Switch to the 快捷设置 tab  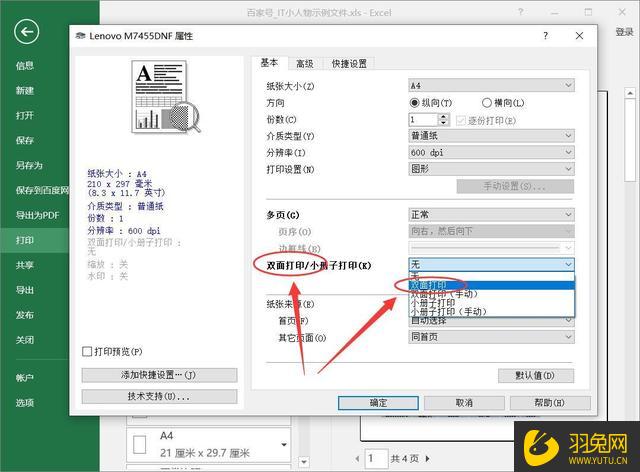[349, 64]
